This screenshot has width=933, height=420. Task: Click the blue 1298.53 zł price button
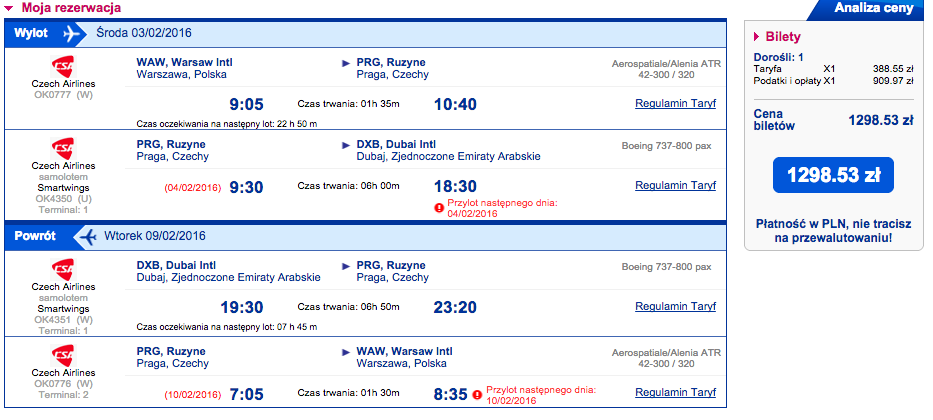click(x=833, y=175)
